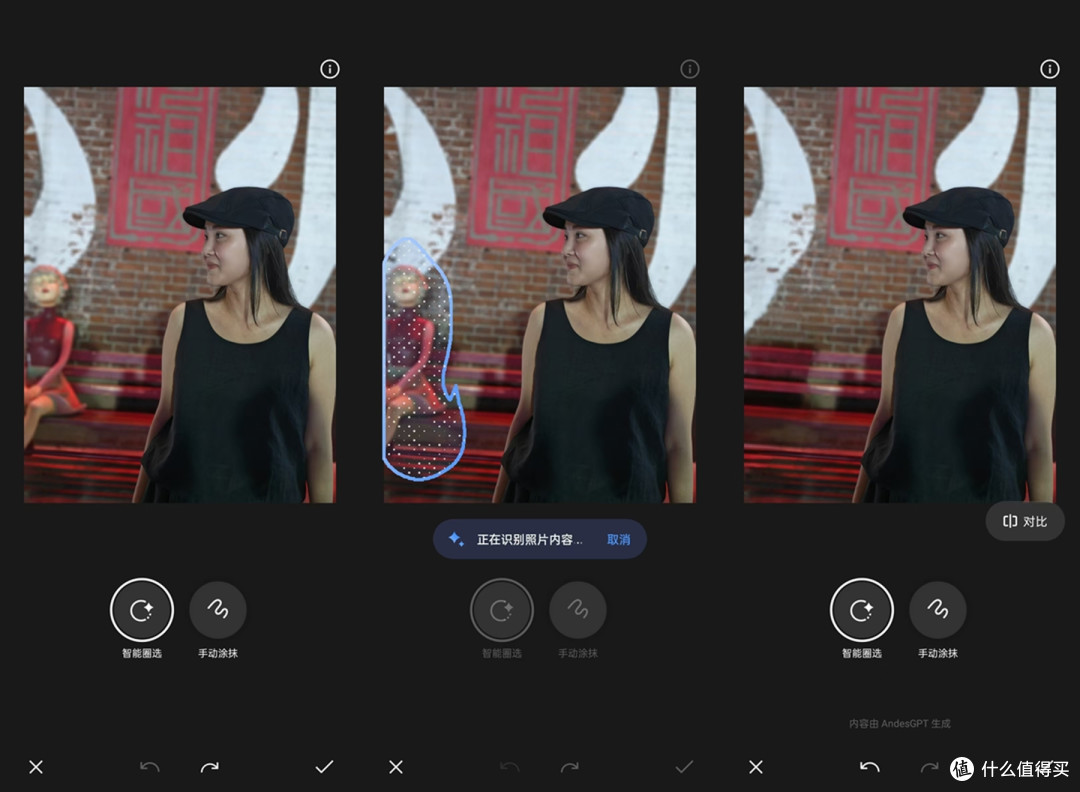Tap the 内容由 AndesGPT 生成 notice
The height and width of the screenshot is (792, 1080).
pyautogui.click(x=900, y=724)
